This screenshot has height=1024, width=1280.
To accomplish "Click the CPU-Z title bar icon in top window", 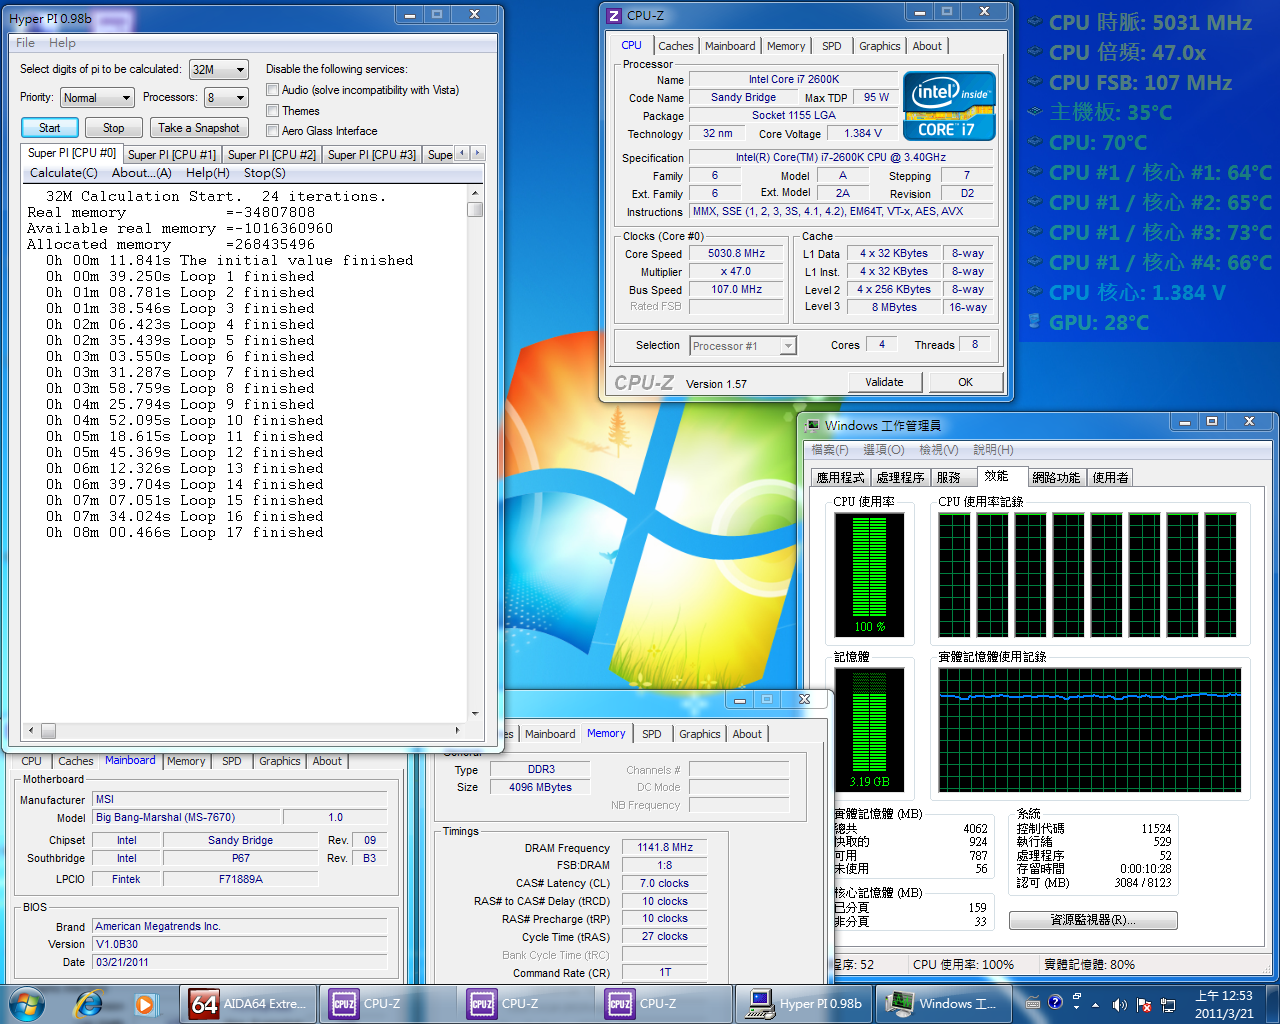I will tap(615, 16).
